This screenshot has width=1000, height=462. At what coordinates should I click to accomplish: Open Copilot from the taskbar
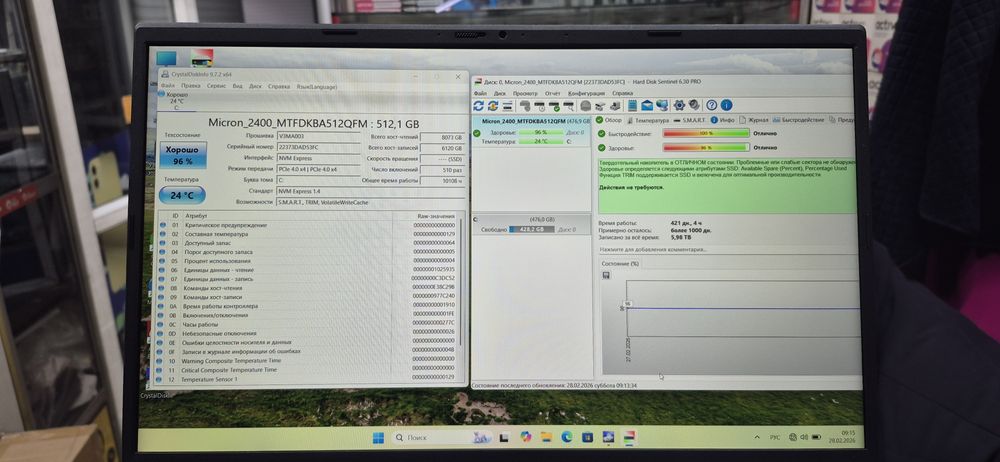(526, 437)
